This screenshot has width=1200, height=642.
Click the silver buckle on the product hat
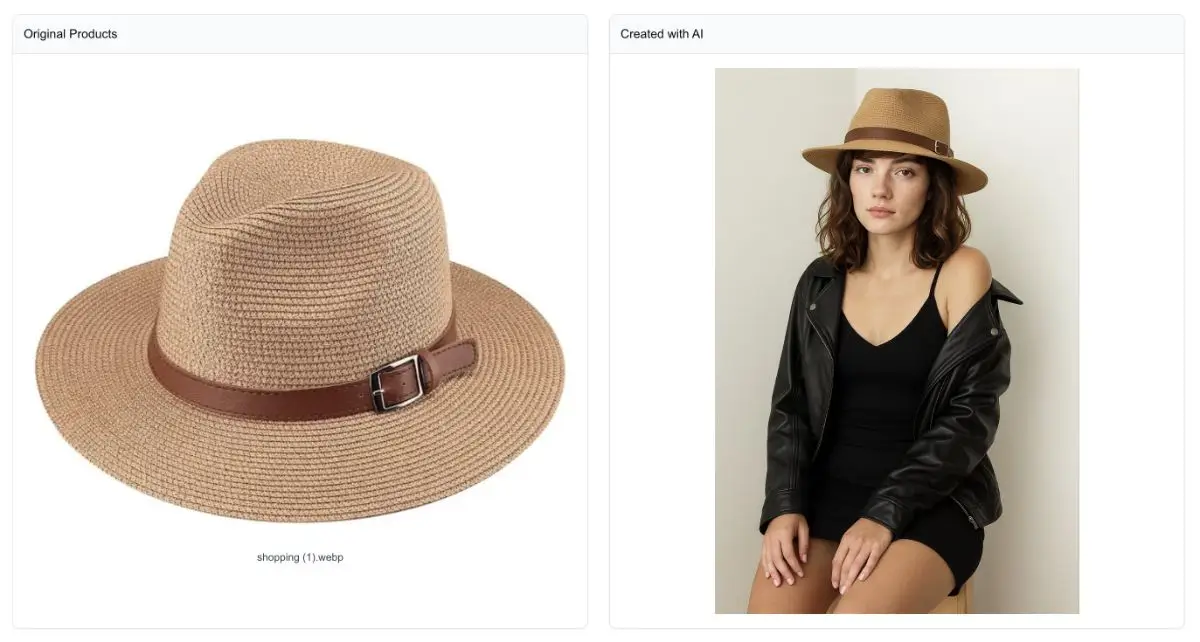397,383
